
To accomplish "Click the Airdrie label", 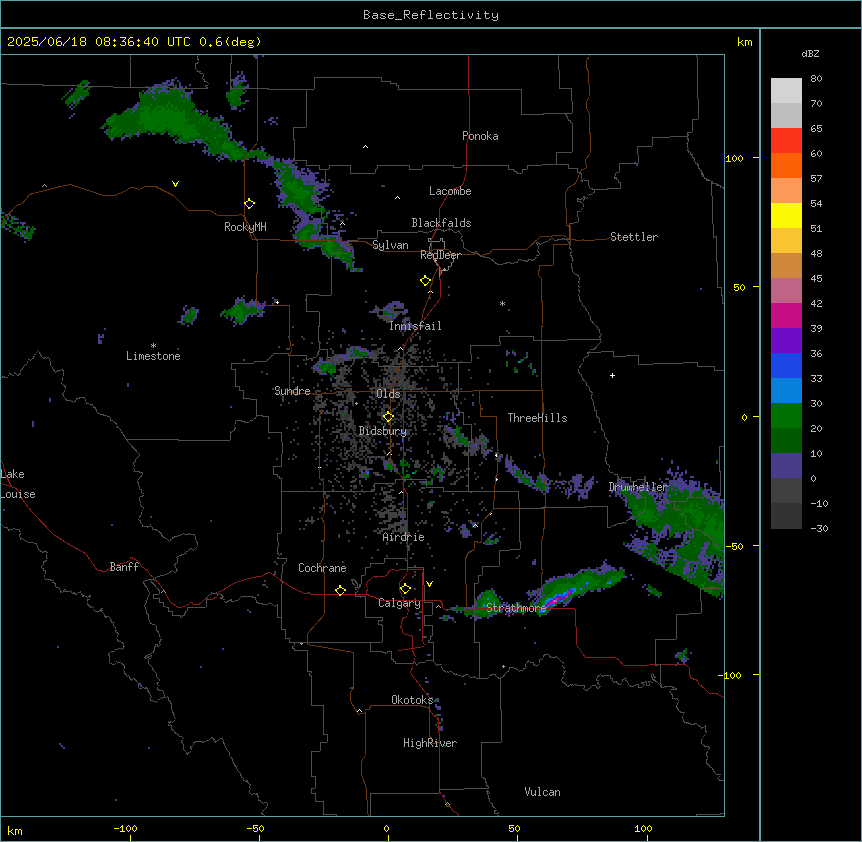I will pos(403,537).
